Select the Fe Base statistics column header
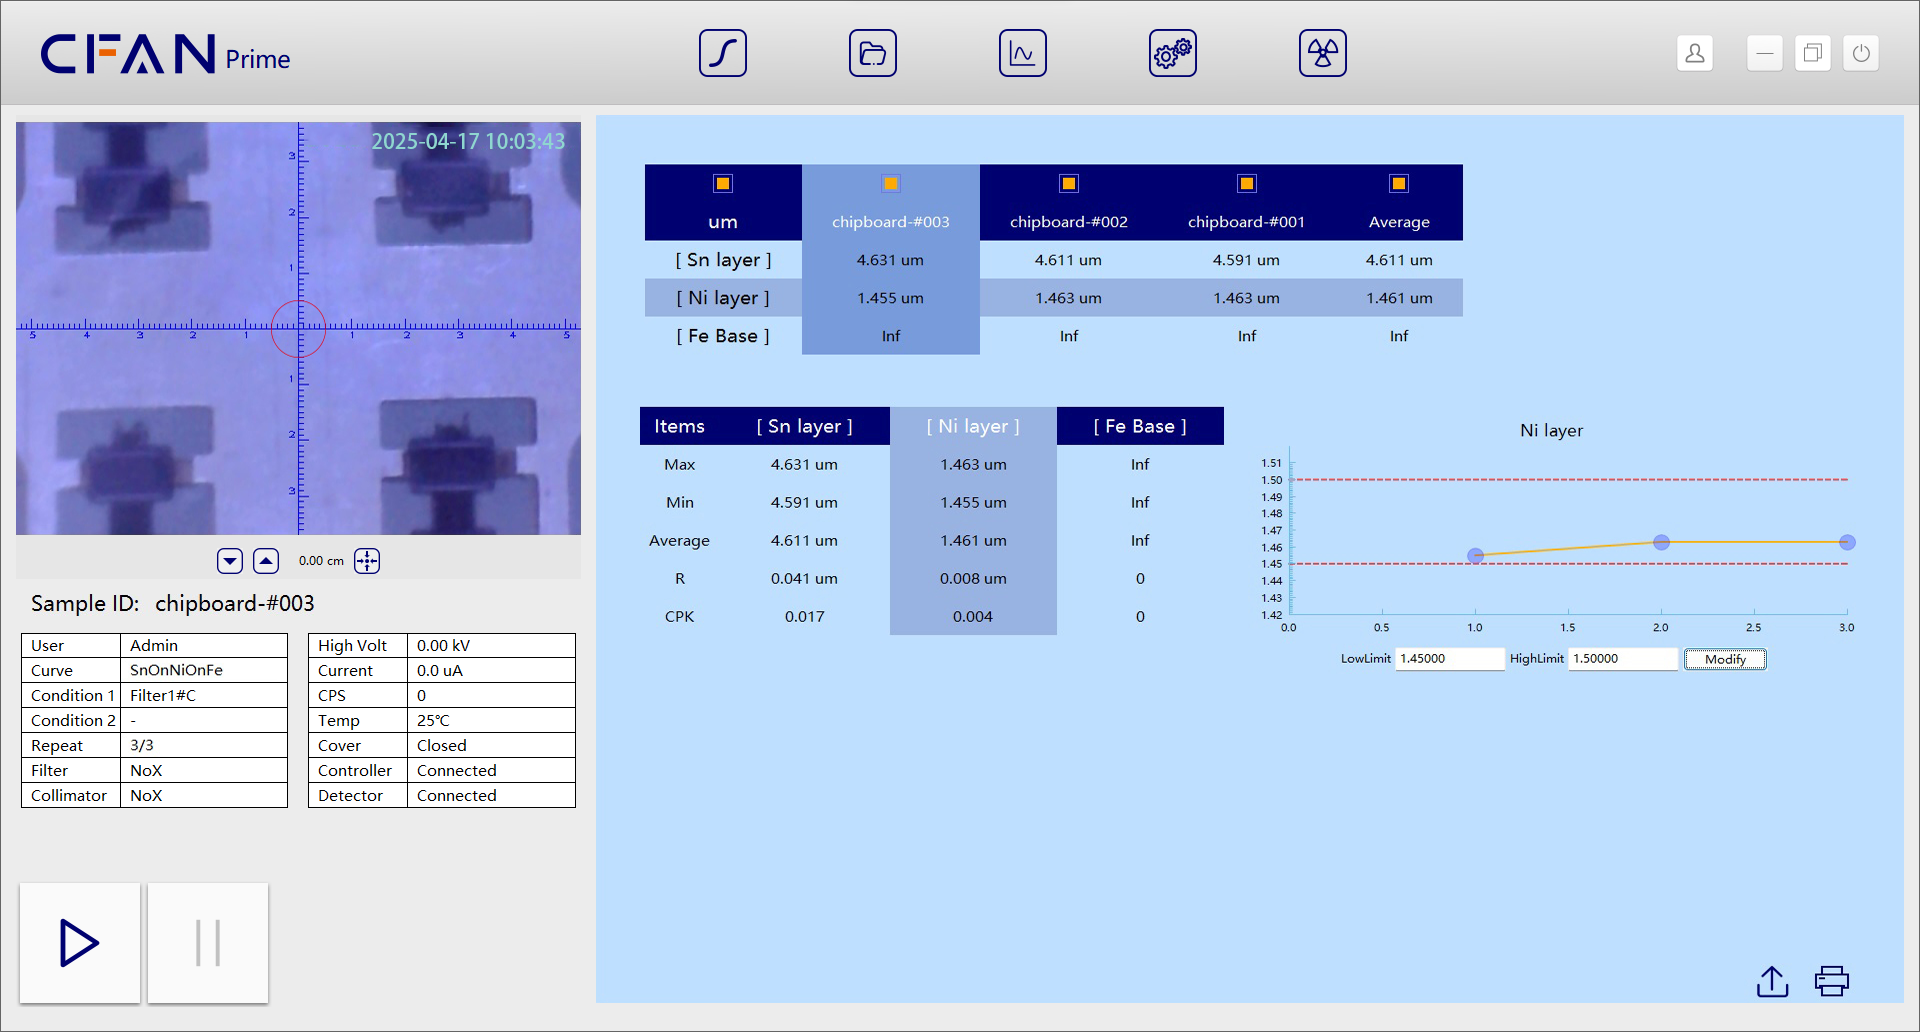1920x1032 pixels. click(1139, 426)
